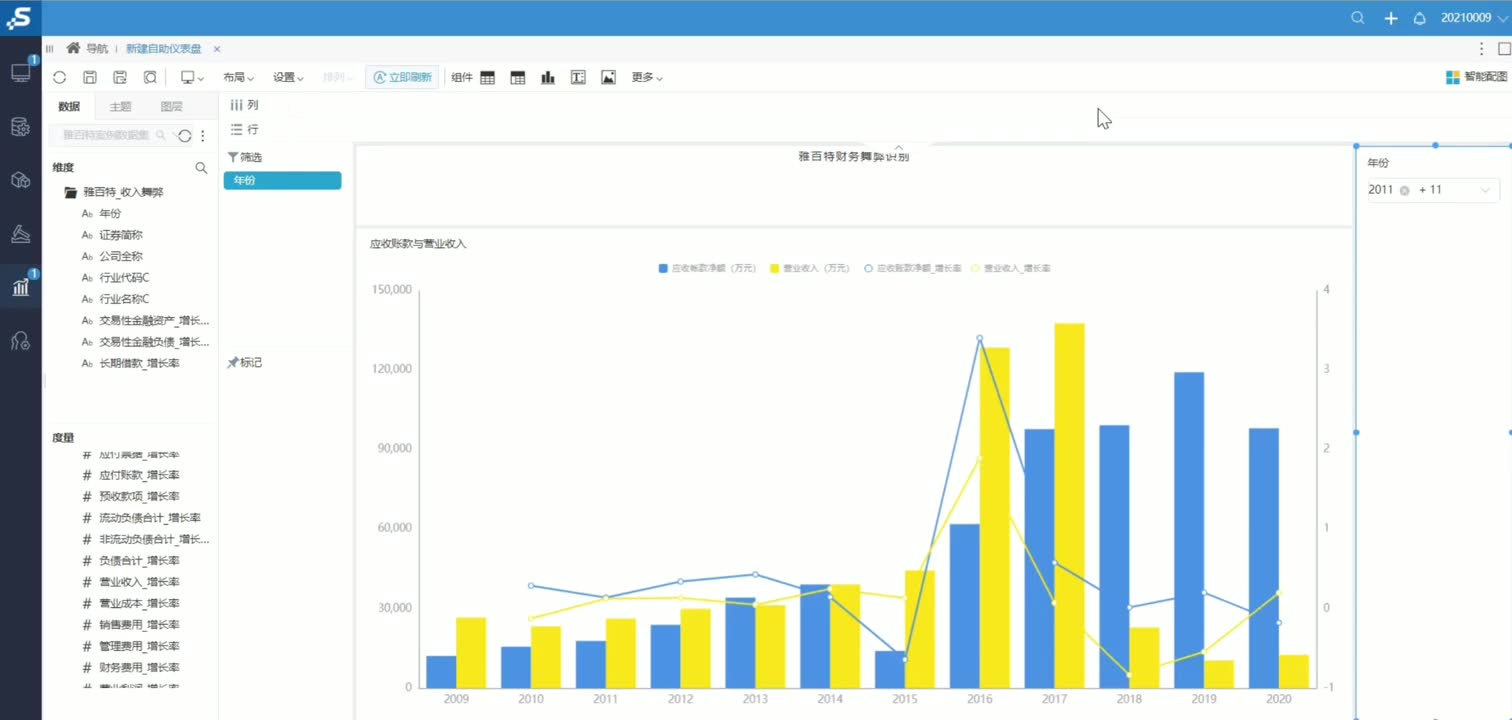Open the 布局 layout dropdown
The image size is (1512, 720).
click(238, 77)
